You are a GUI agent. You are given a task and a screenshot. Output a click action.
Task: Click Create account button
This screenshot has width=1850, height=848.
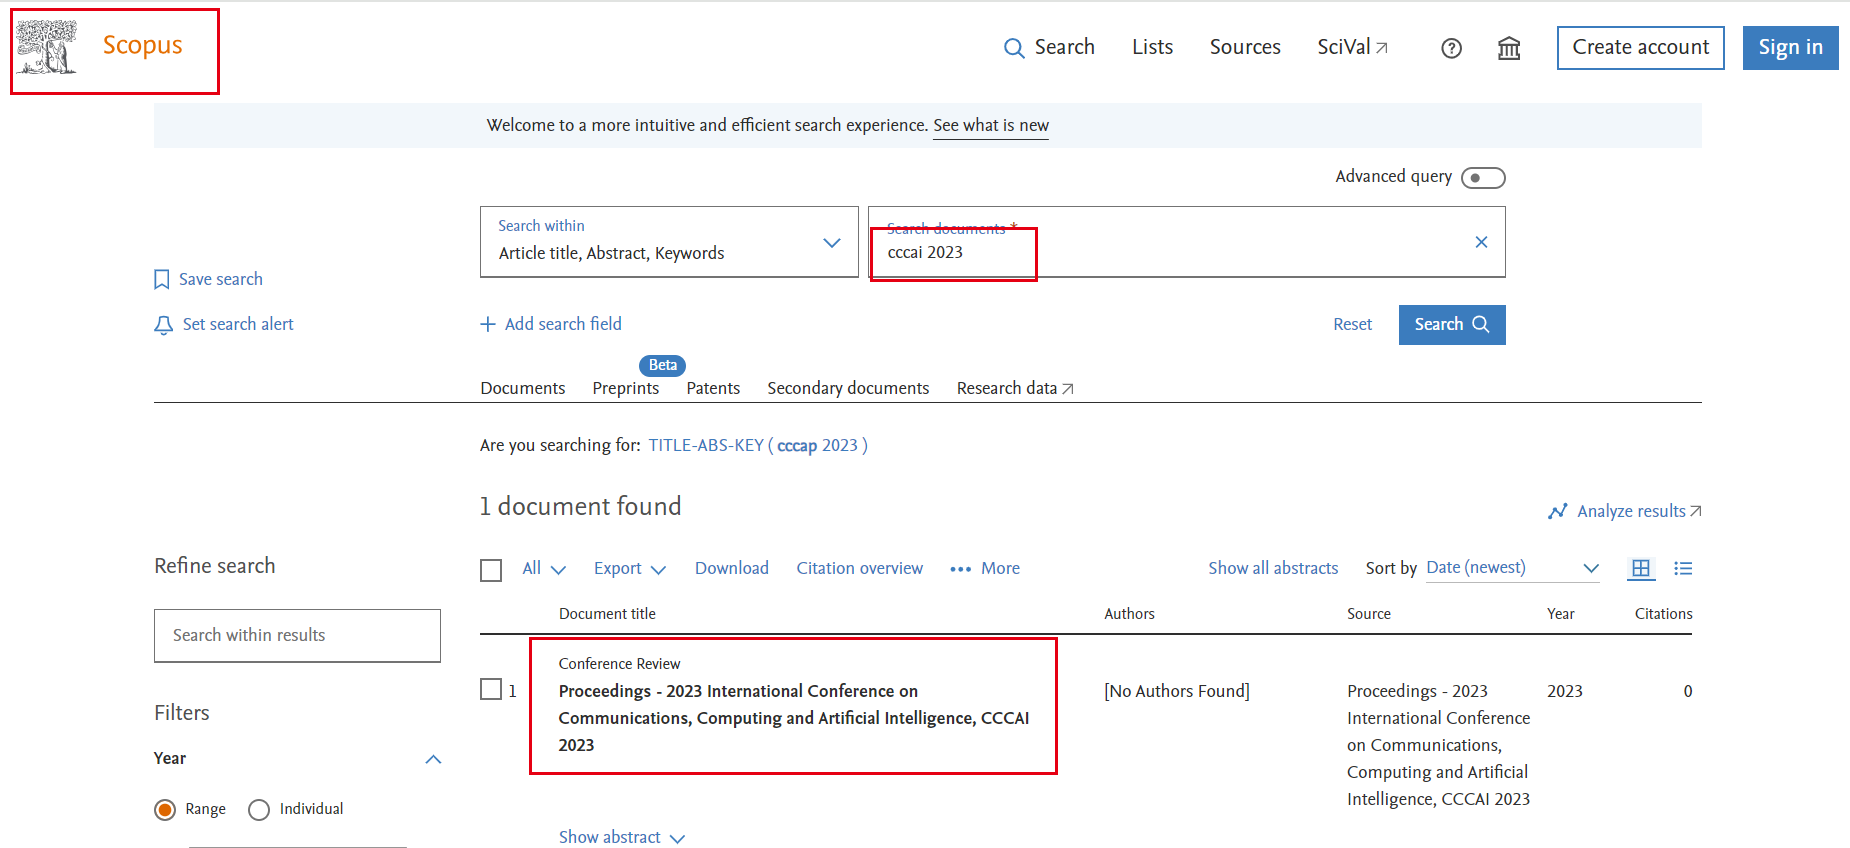coord(1640,47)
